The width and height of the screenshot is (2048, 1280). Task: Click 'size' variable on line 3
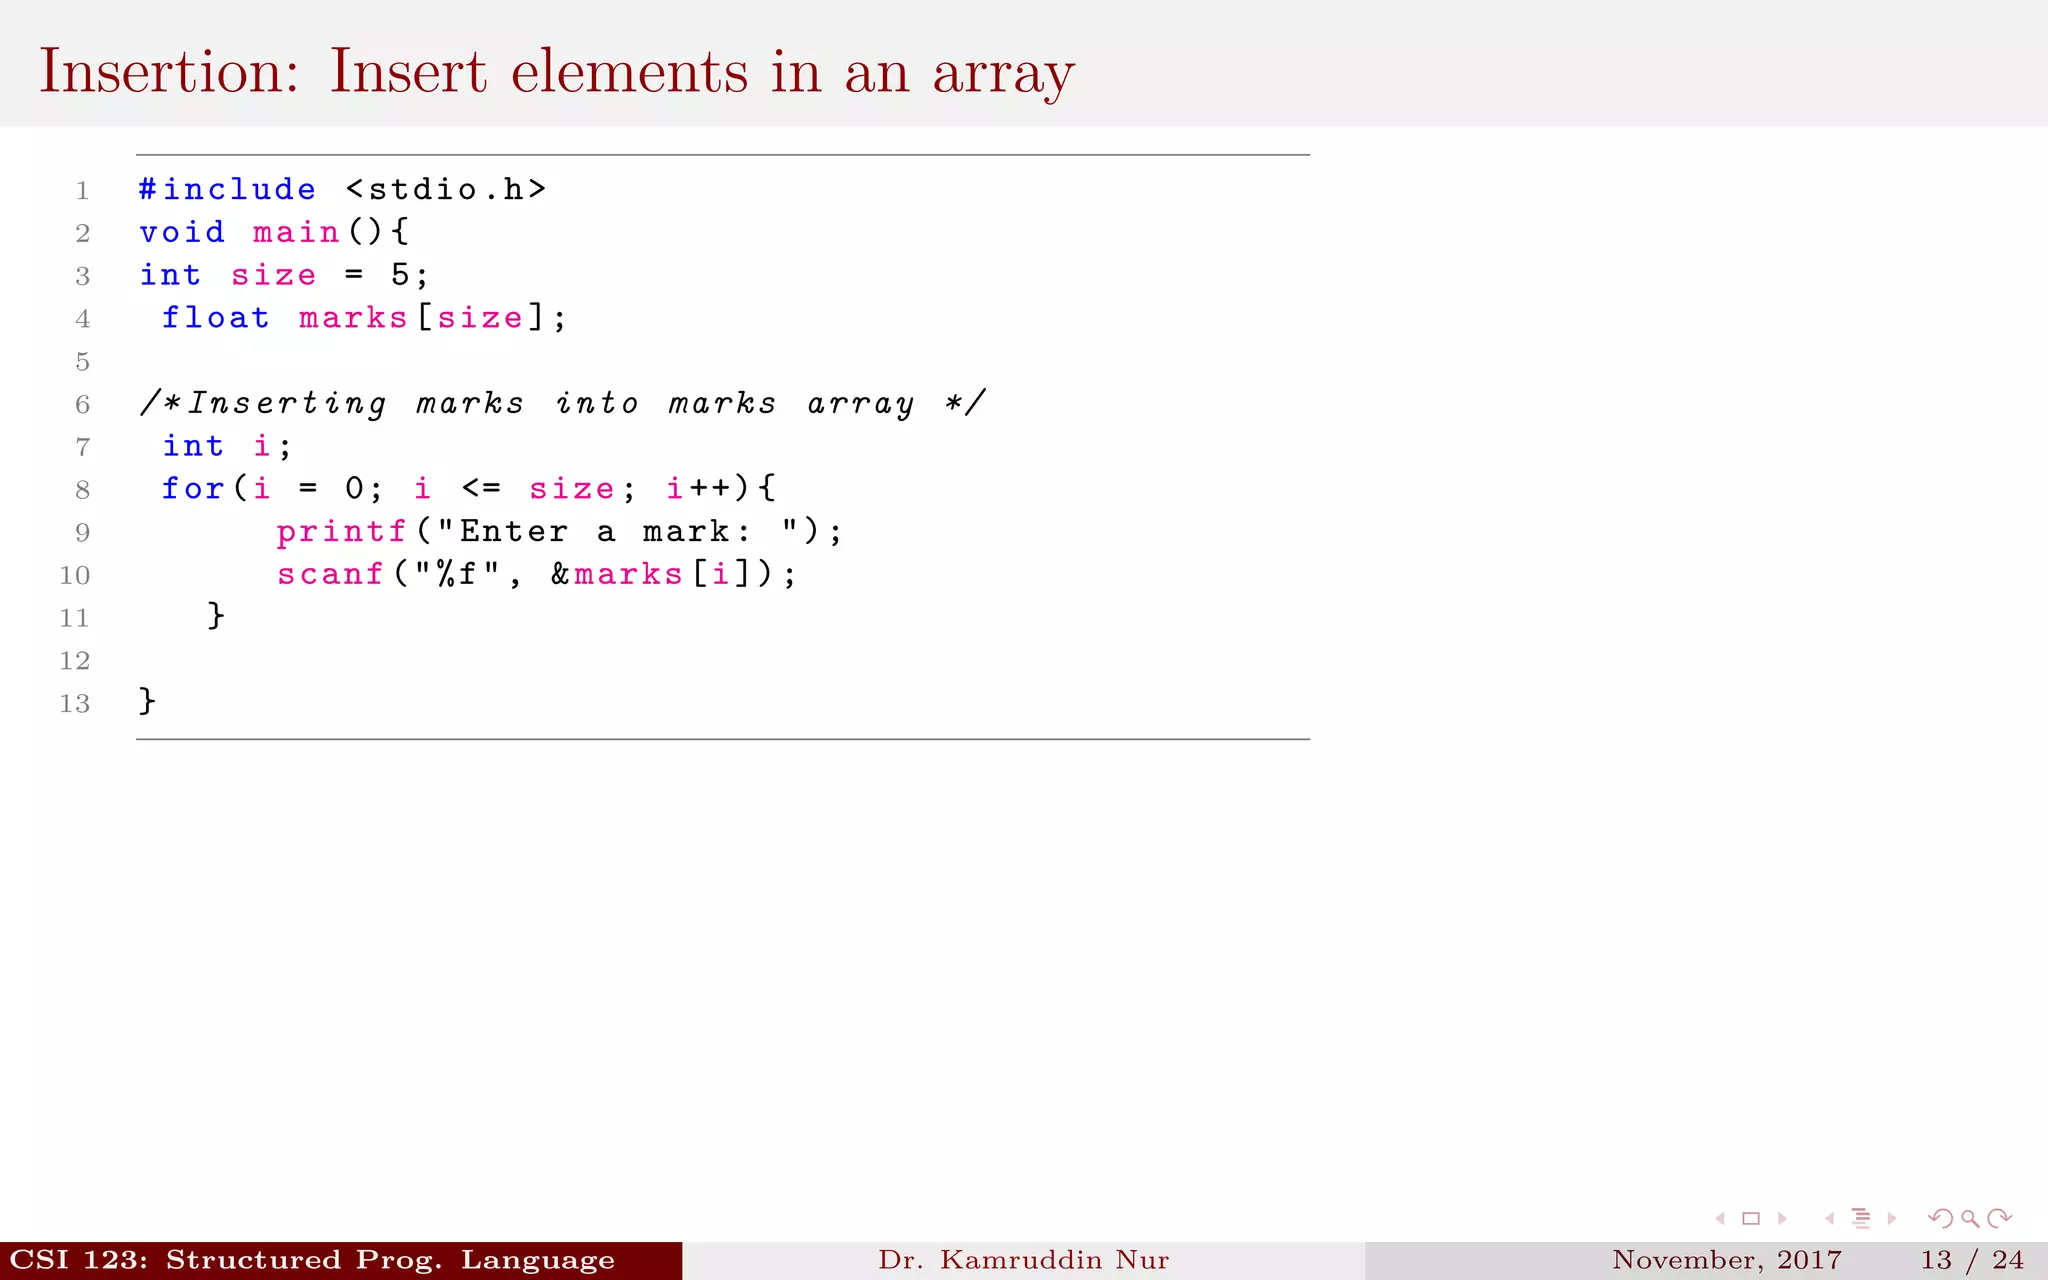[274, 275]
